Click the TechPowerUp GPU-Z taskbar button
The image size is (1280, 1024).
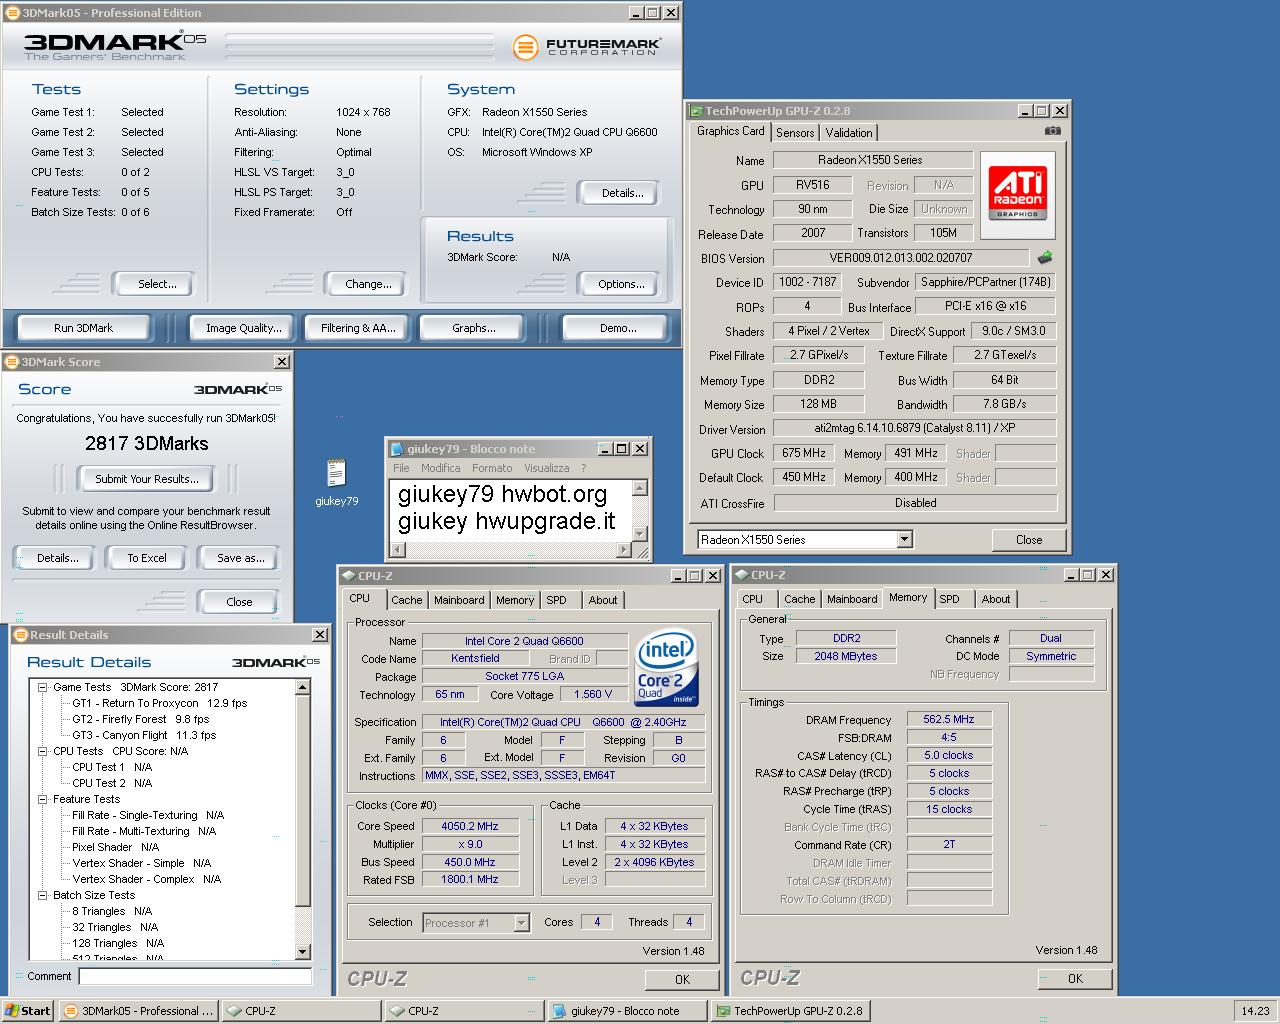[790, 1011]
